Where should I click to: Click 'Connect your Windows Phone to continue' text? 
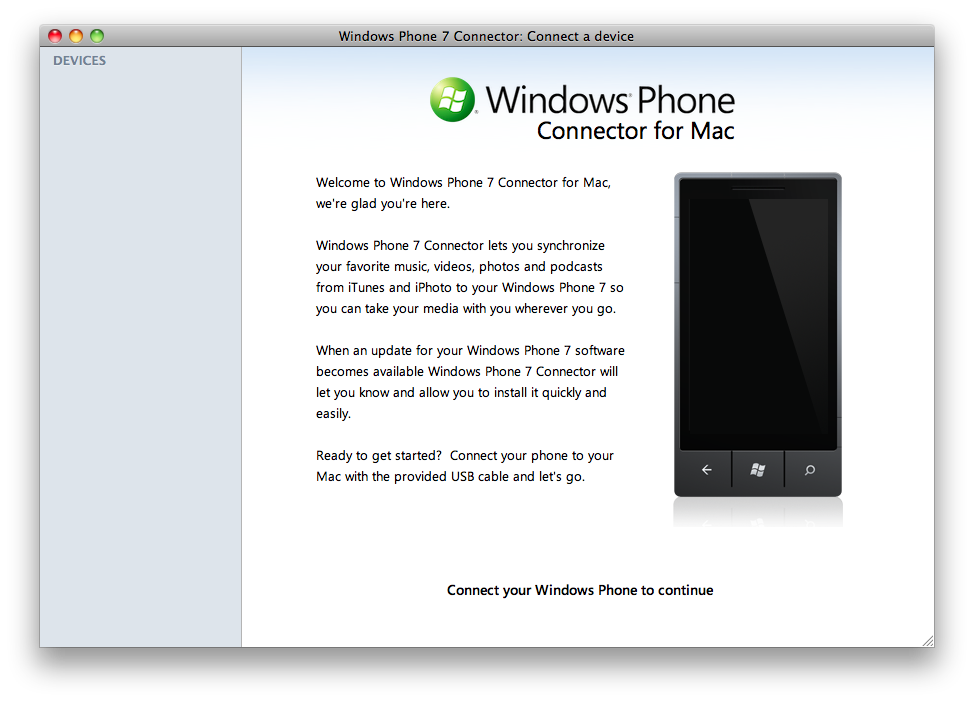click(580, 590)
